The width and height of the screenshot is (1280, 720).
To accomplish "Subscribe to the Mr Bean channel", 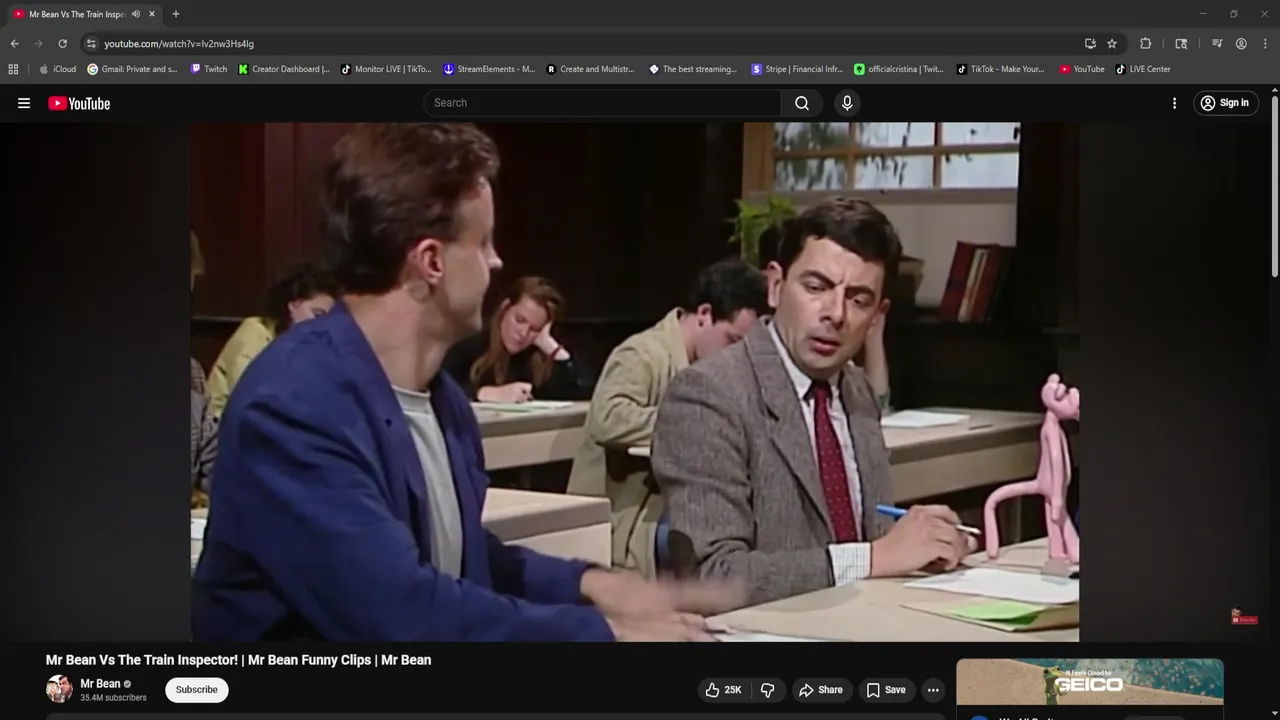I will tap(197, 689).
